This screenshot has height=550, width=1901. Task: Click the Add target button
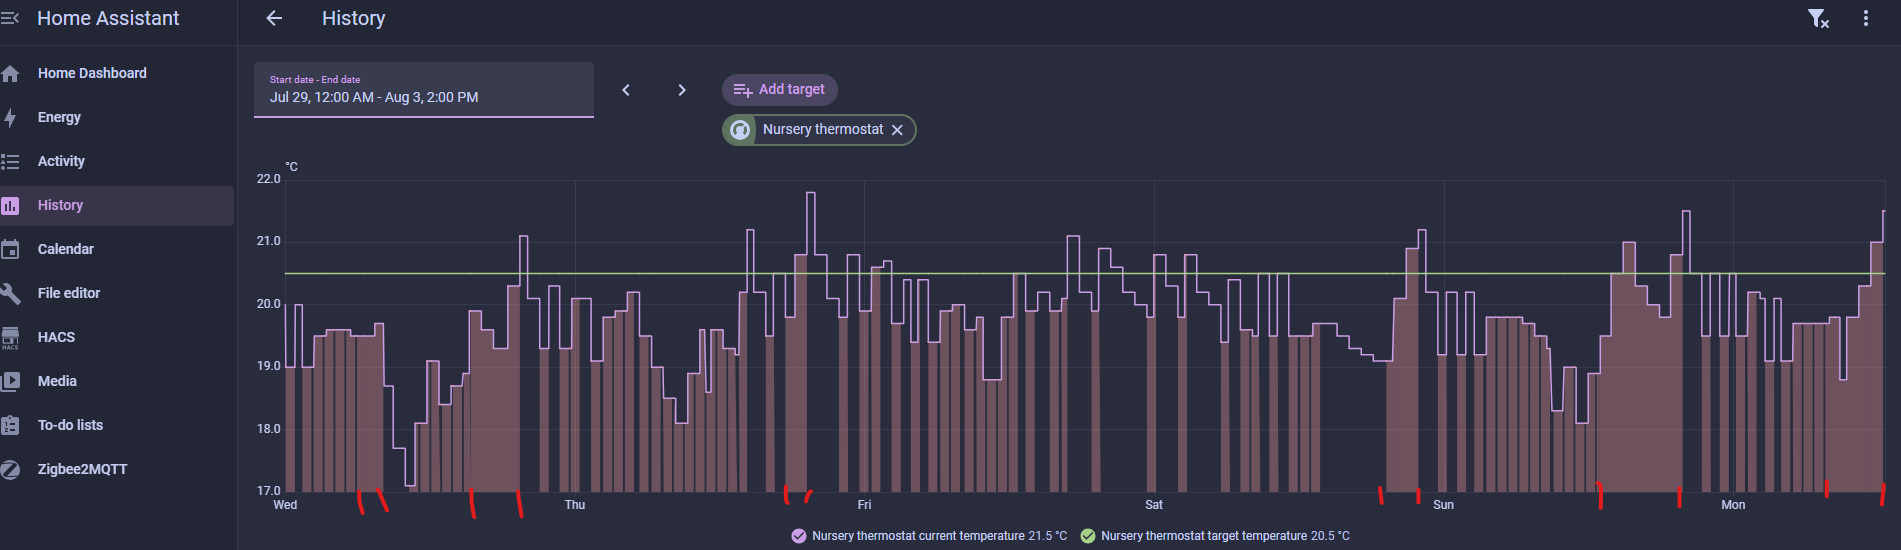(x=780, y=90)
